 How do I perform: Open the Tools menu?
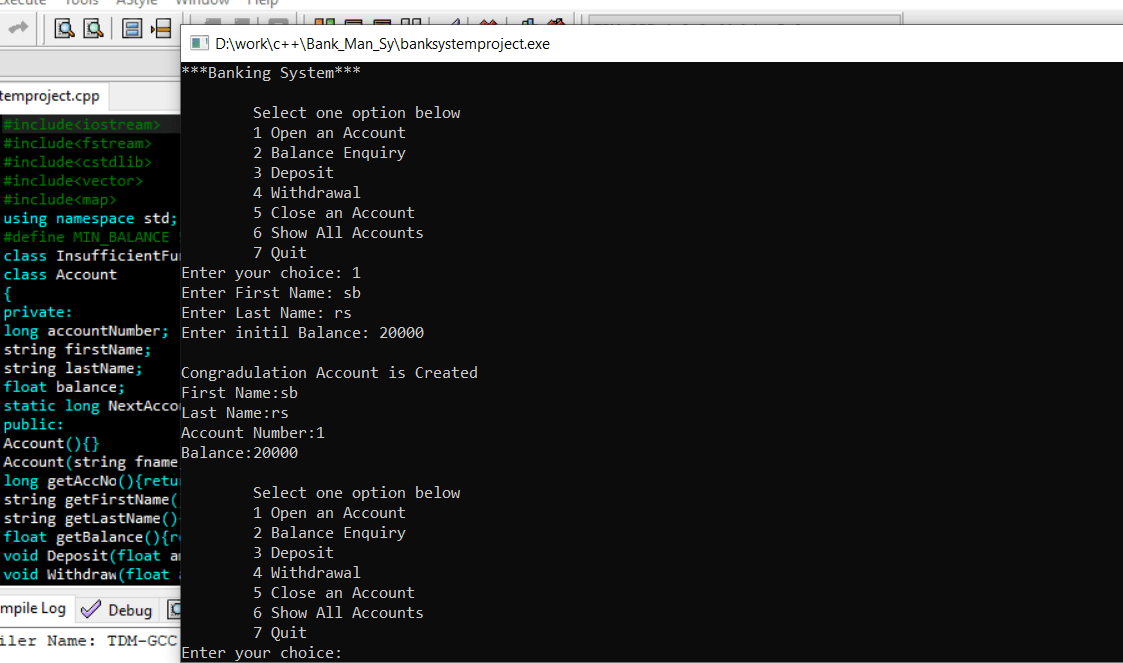[82, 4]
